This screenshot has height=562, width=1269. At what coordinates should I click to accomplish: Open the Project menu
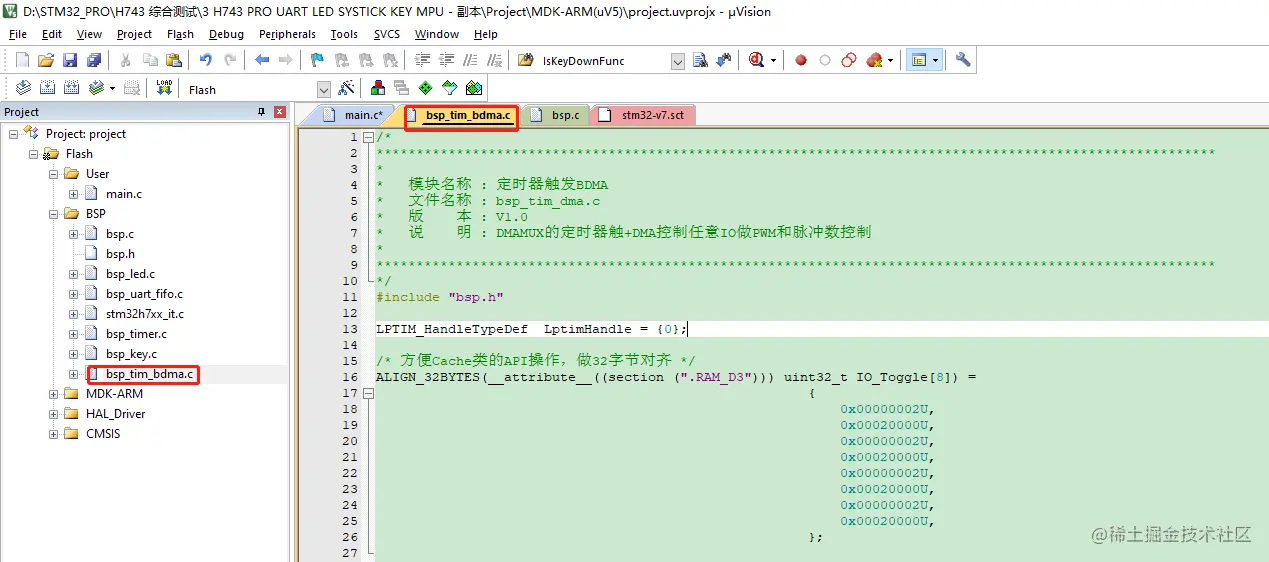[134, 34]
